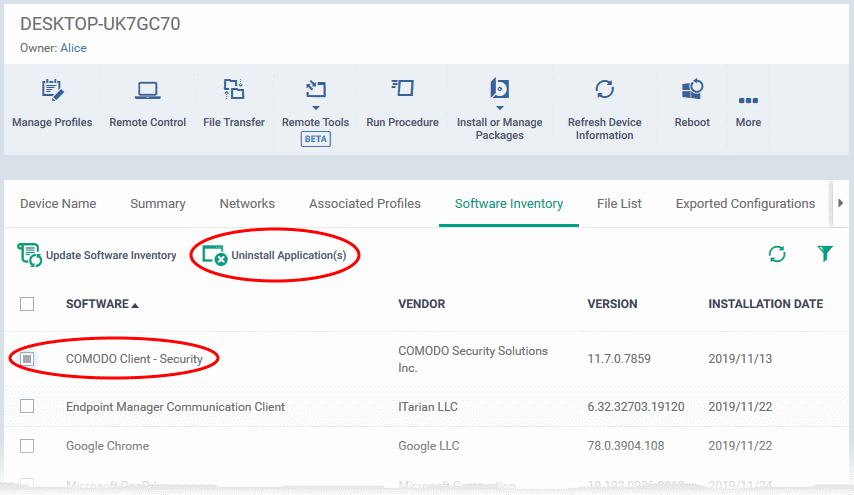Screen dimensions: 854x495
Task: Open the More options ellipsis icon
Action: (748, 101)
